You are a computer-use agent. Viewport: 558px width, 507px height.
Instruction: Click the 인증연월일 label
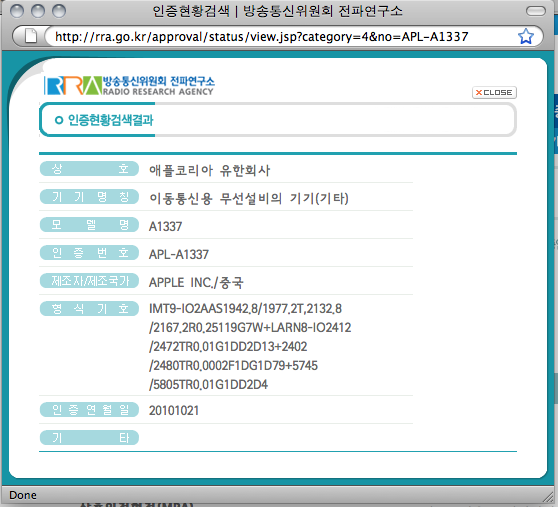click(x=89, y=410)
